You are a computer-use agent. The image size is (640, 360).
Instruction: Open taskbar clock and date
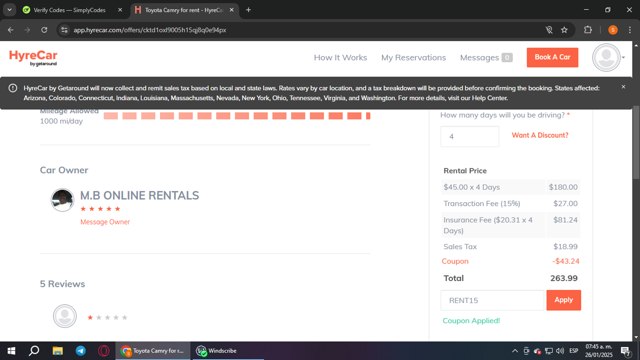tap(599, 351)
